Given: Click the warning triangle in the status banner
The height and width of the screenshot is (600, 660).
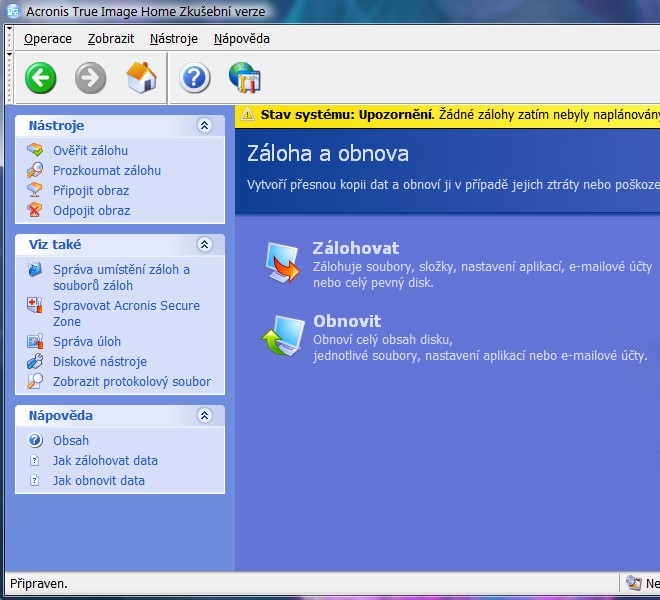Looking at the screenshot, I should (x=248, y=115).
